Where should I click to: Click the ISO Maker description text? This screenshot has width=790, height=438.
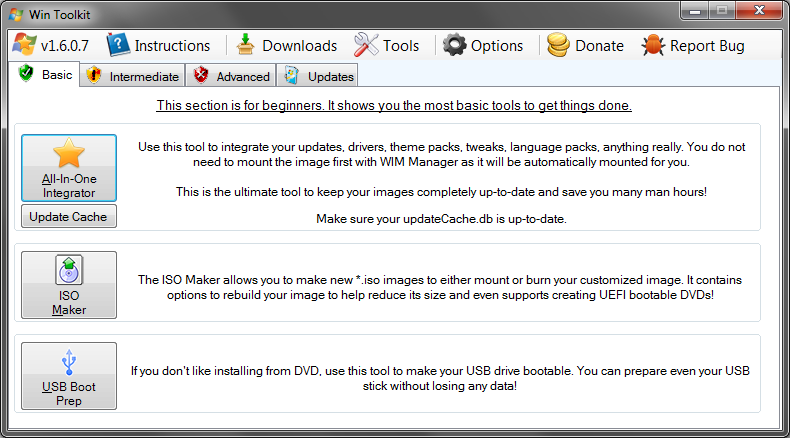[x=440, y=287]
